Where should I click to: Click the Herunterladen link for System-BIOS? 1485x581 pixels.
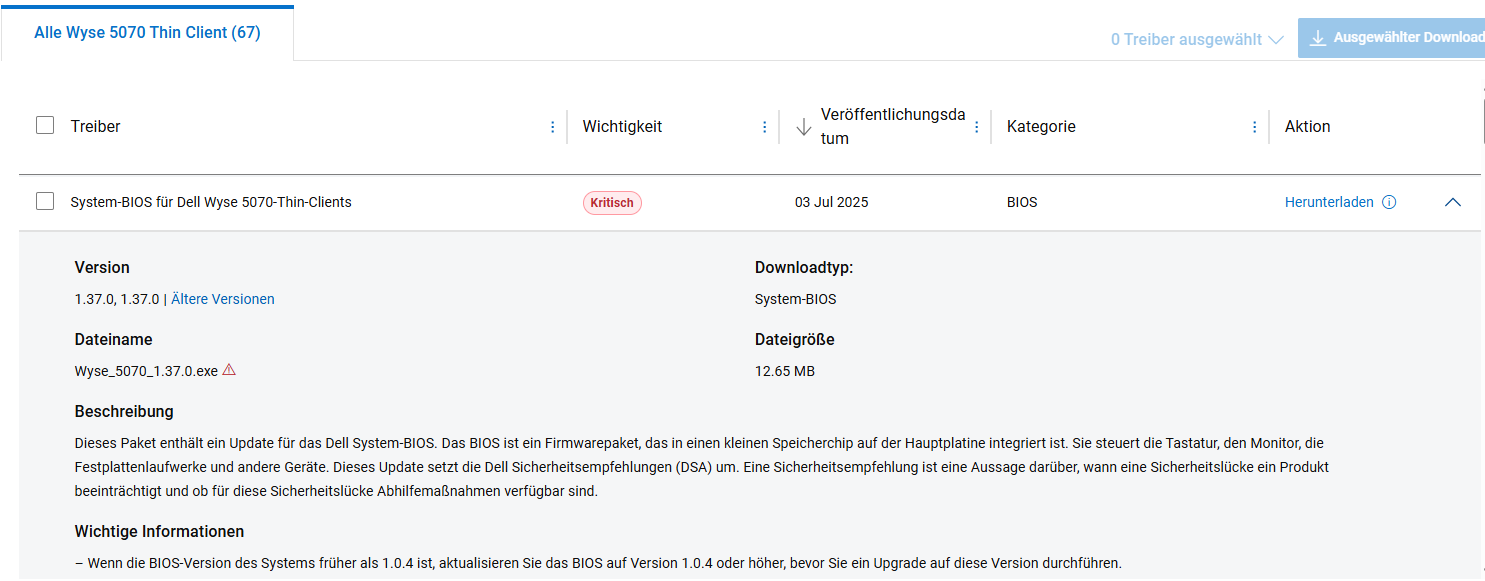(1329, 202)
